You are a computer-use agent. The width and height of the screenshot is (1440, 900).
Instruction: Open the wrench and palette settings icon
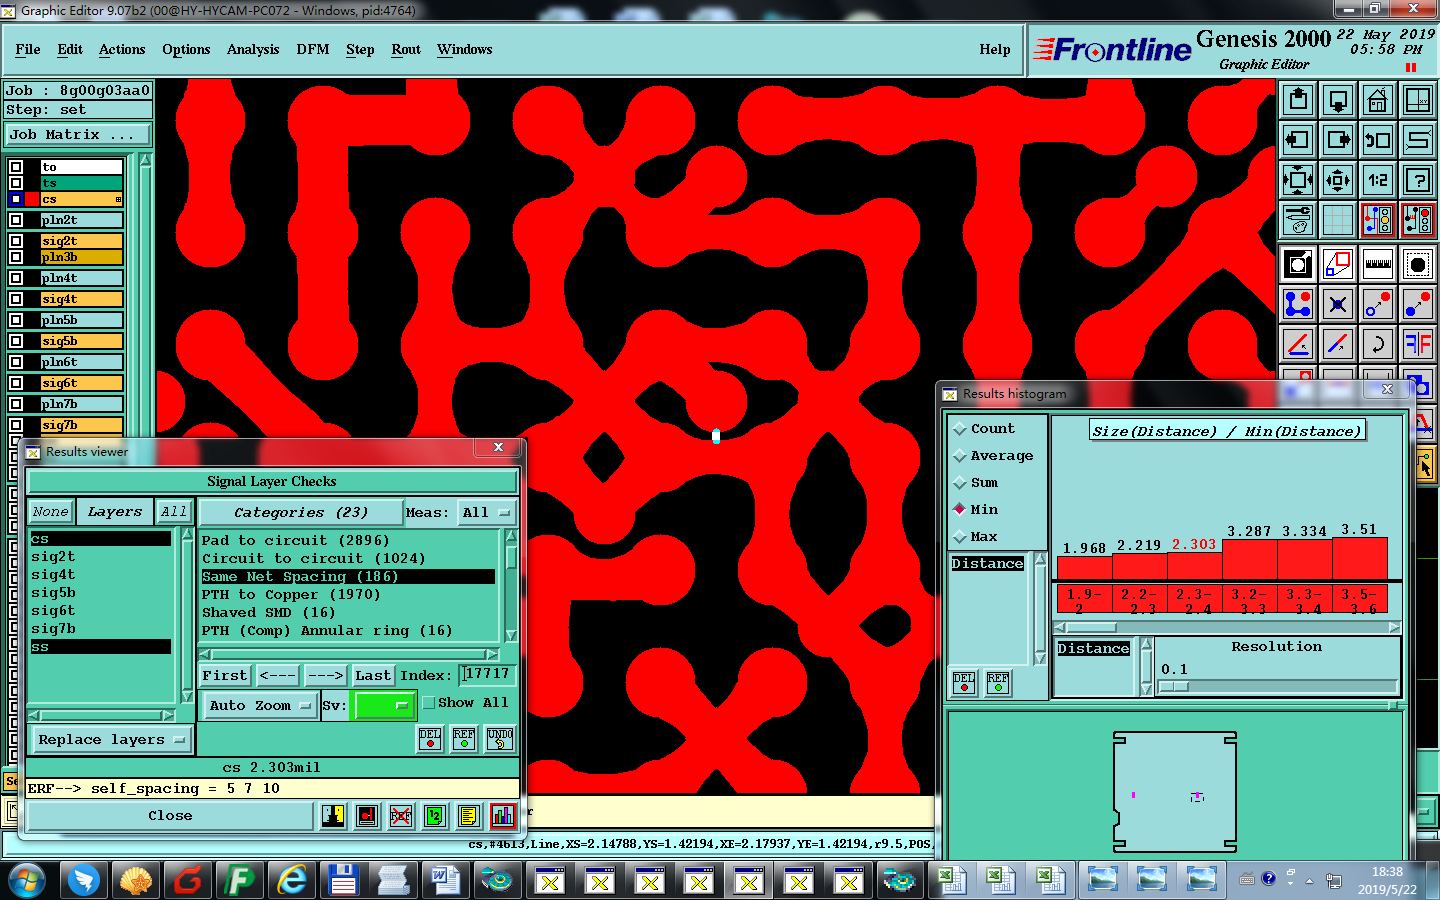1298,220
